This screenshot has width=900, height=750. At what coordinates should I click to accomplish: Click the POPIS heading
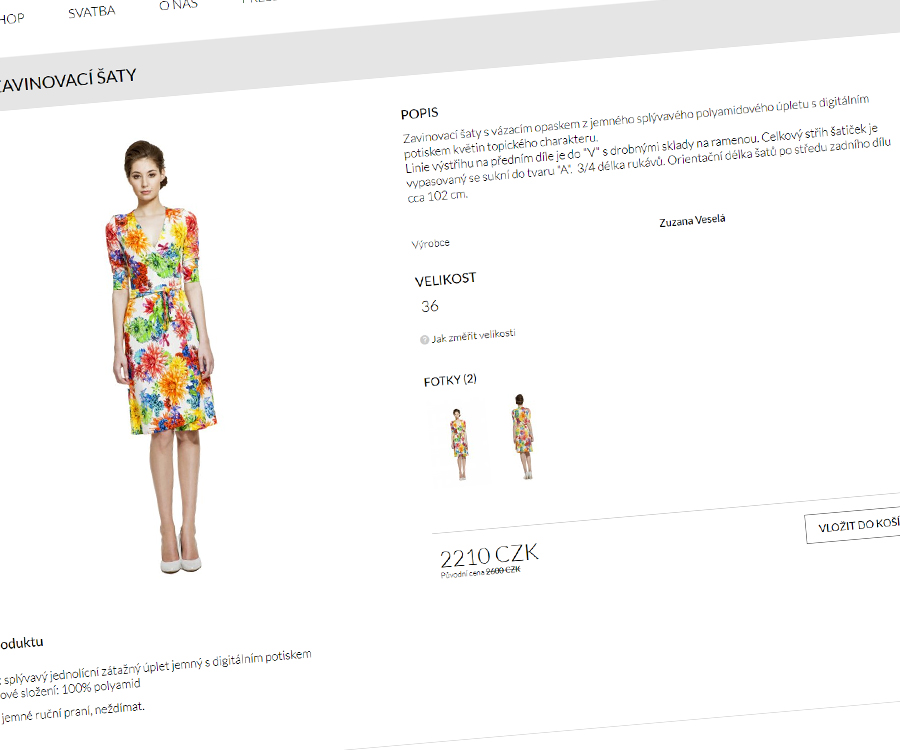(420, 113)
